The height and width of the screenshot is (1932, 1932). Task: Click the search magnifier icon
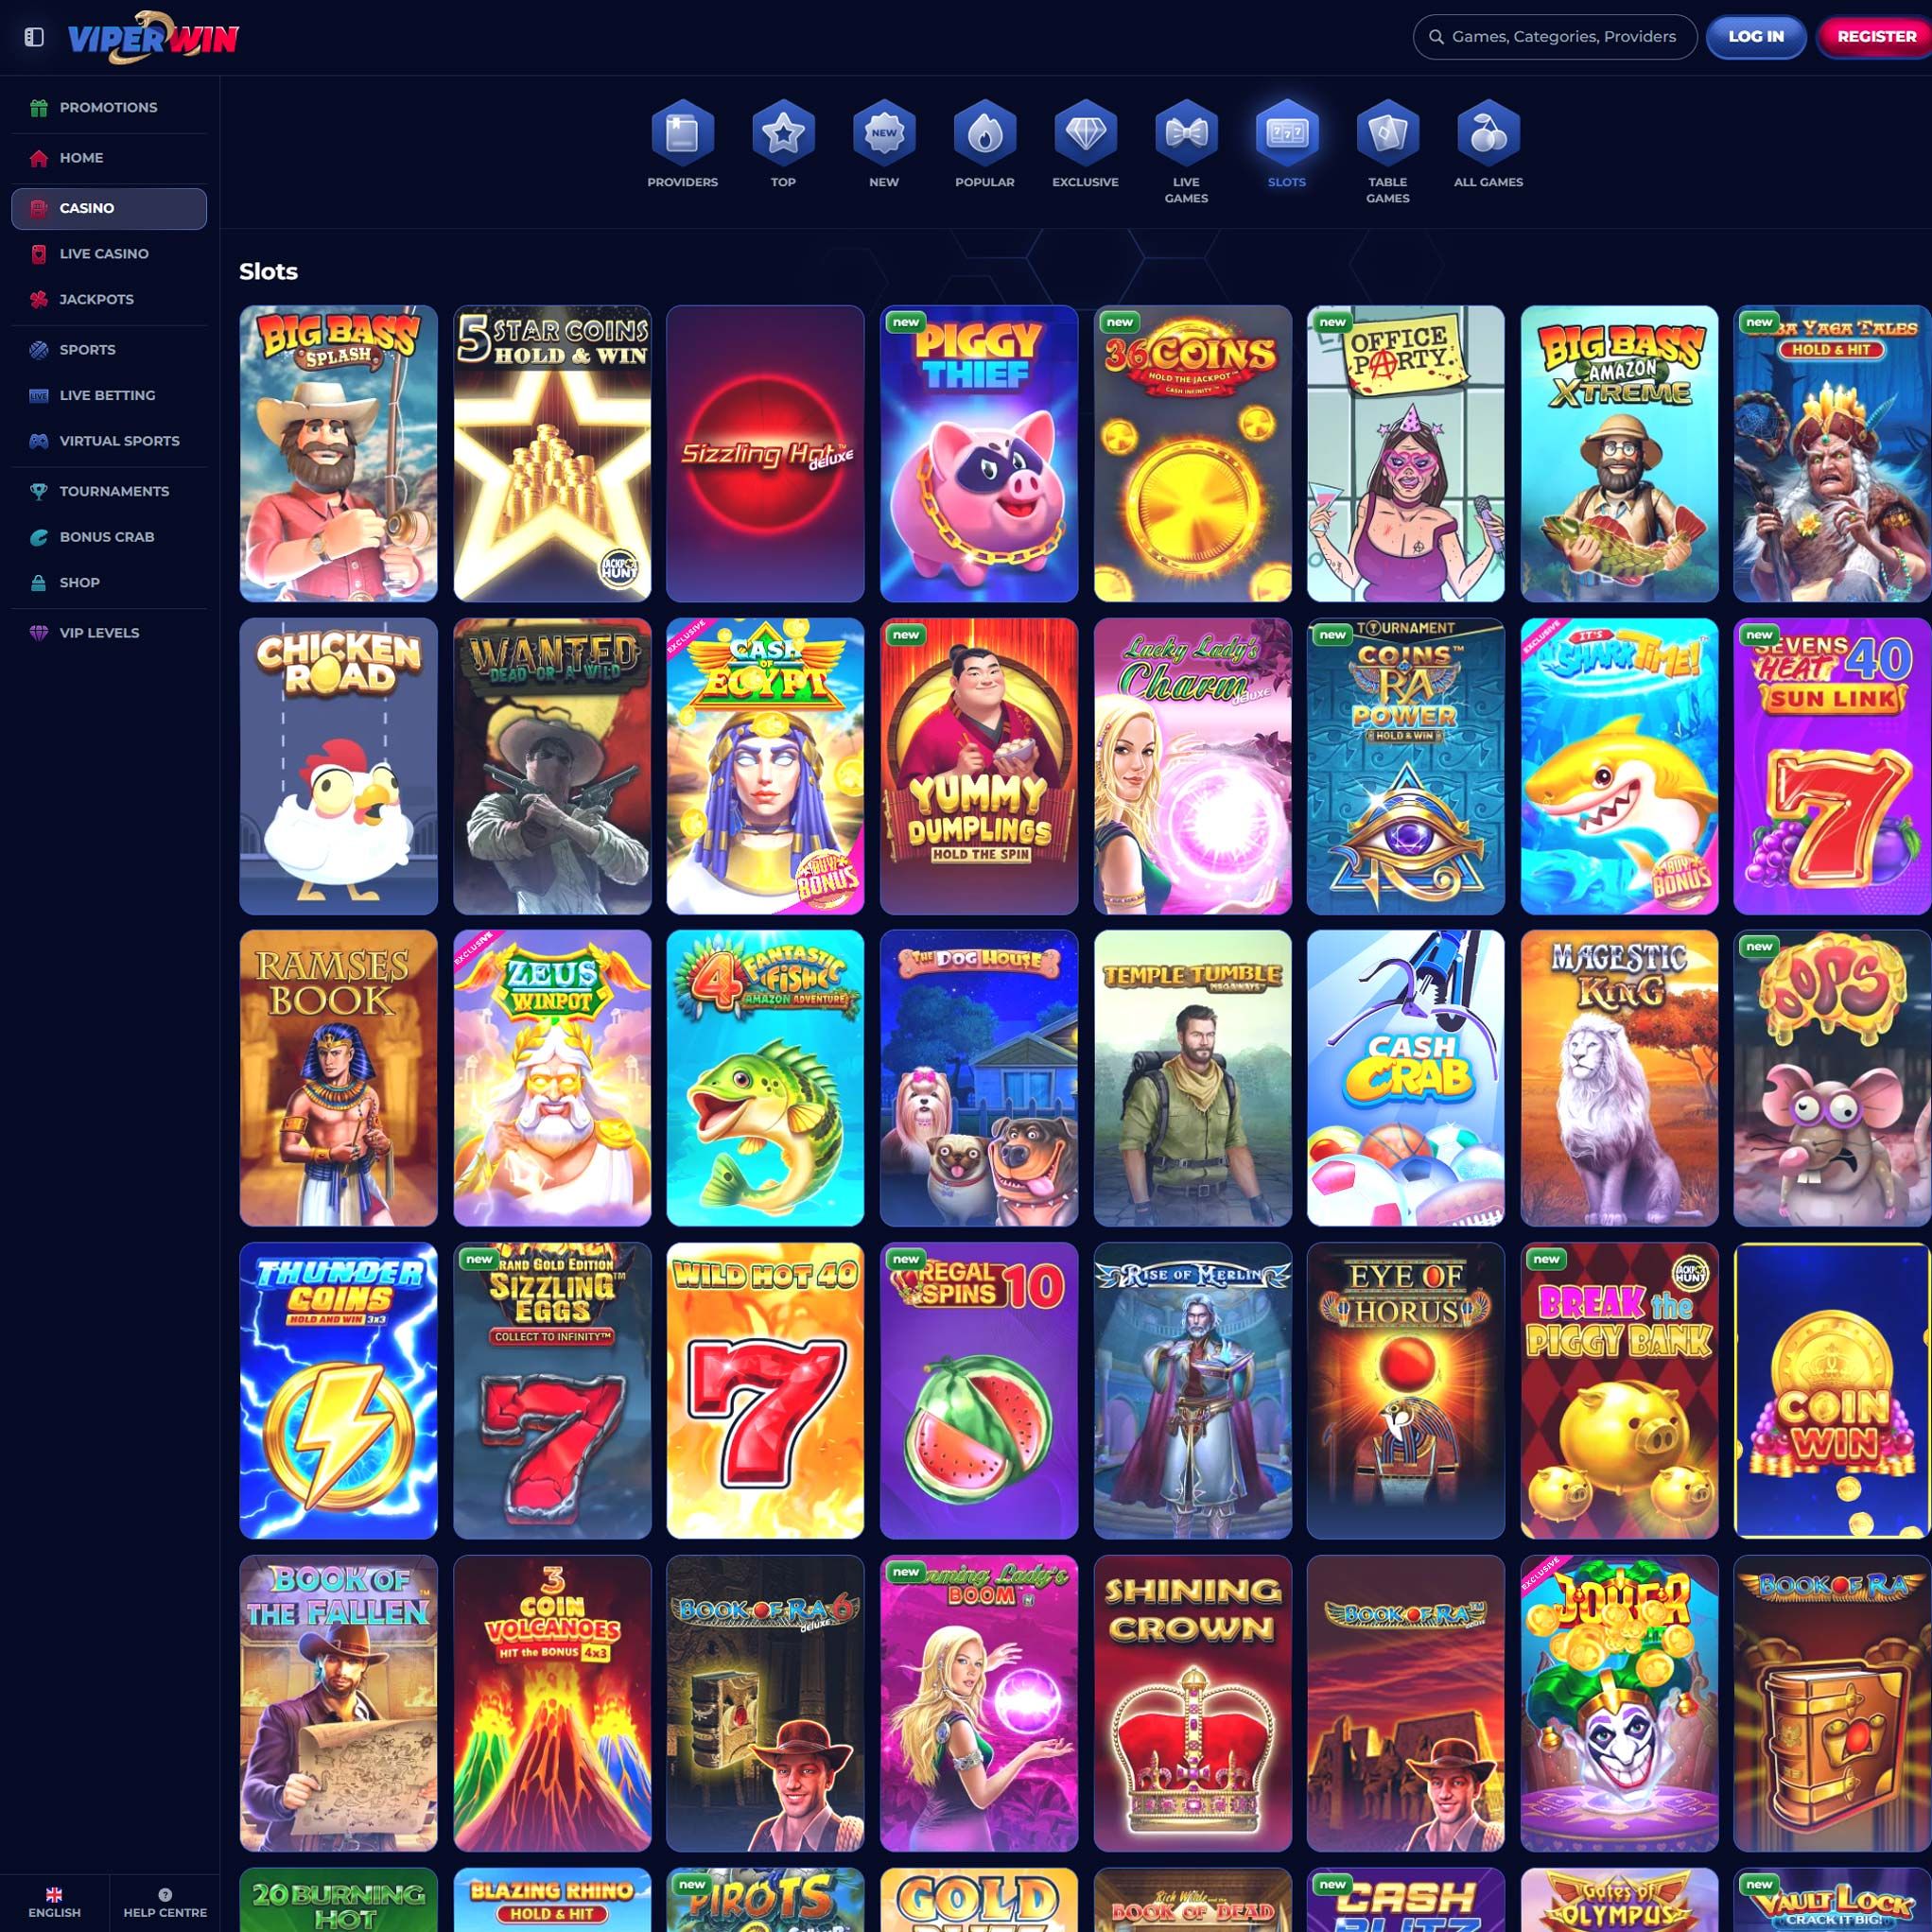1436,37
